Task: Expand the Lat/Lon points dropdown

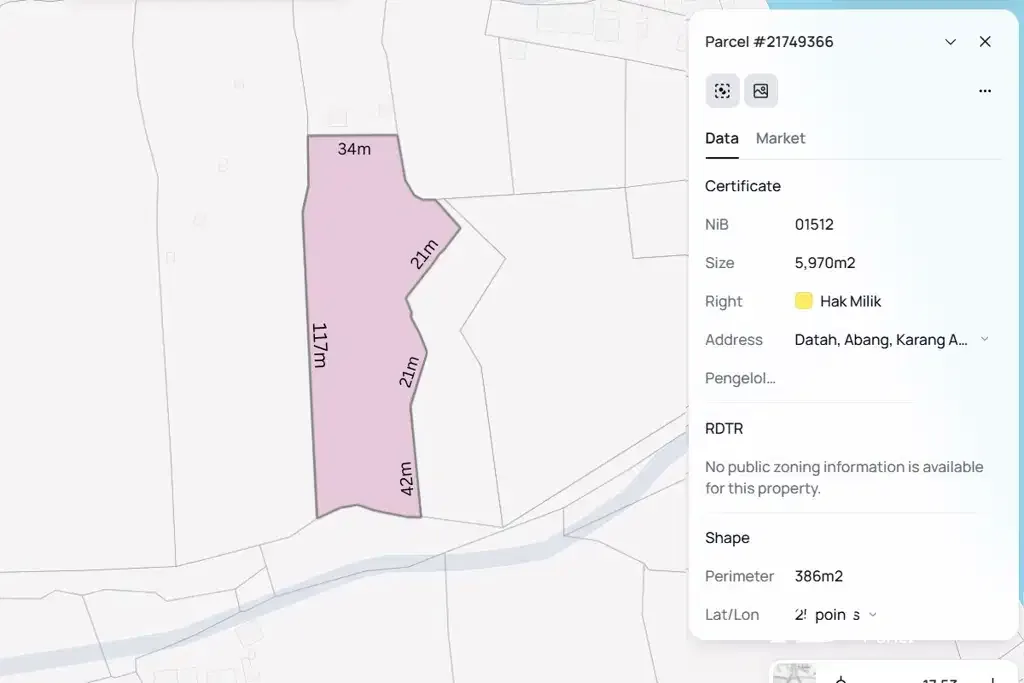Action: 872,615
